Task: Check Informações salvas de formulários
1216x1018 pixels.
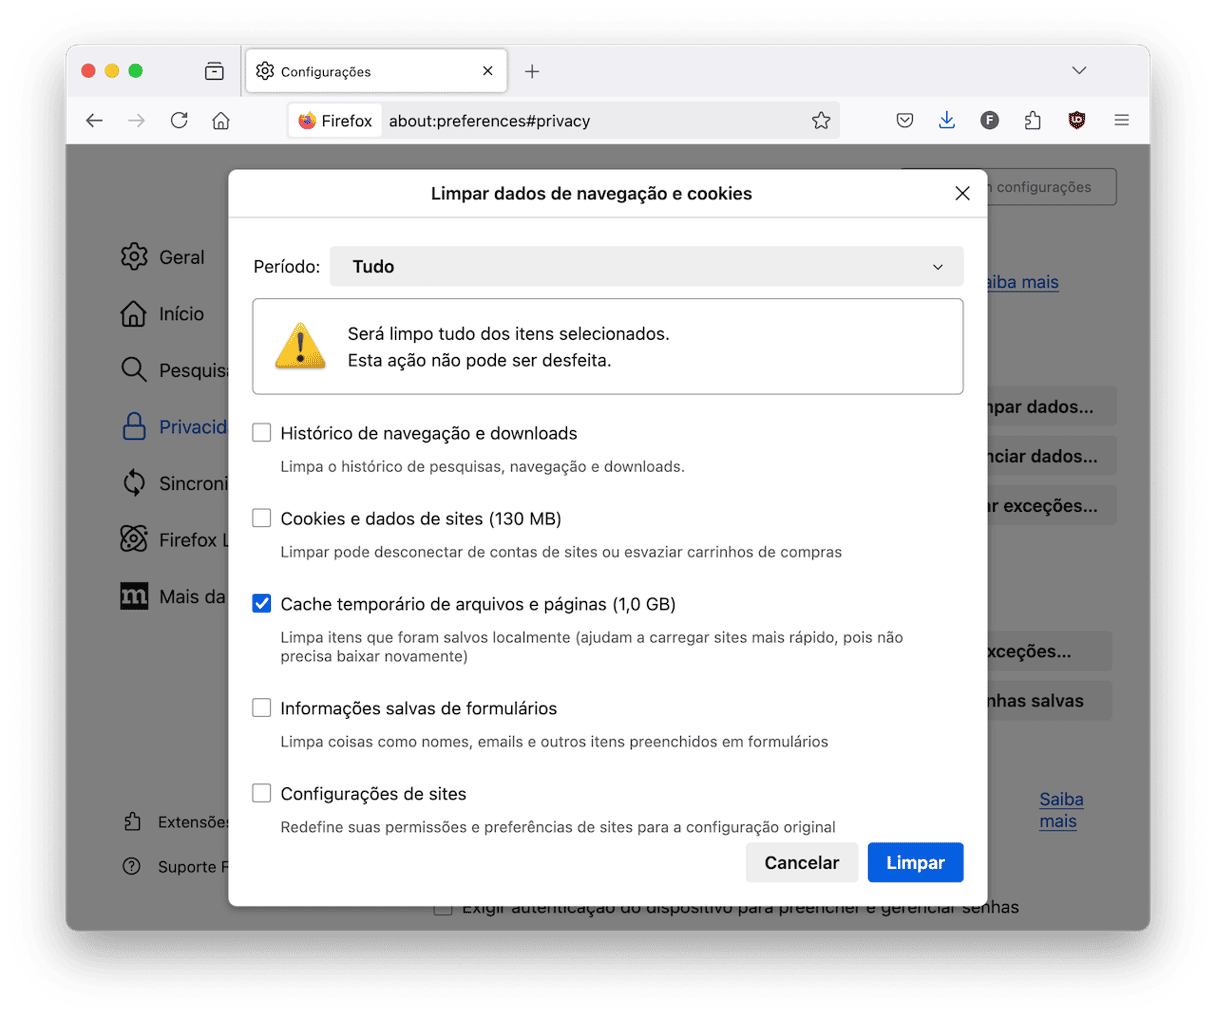Action: tap(262, 708)
